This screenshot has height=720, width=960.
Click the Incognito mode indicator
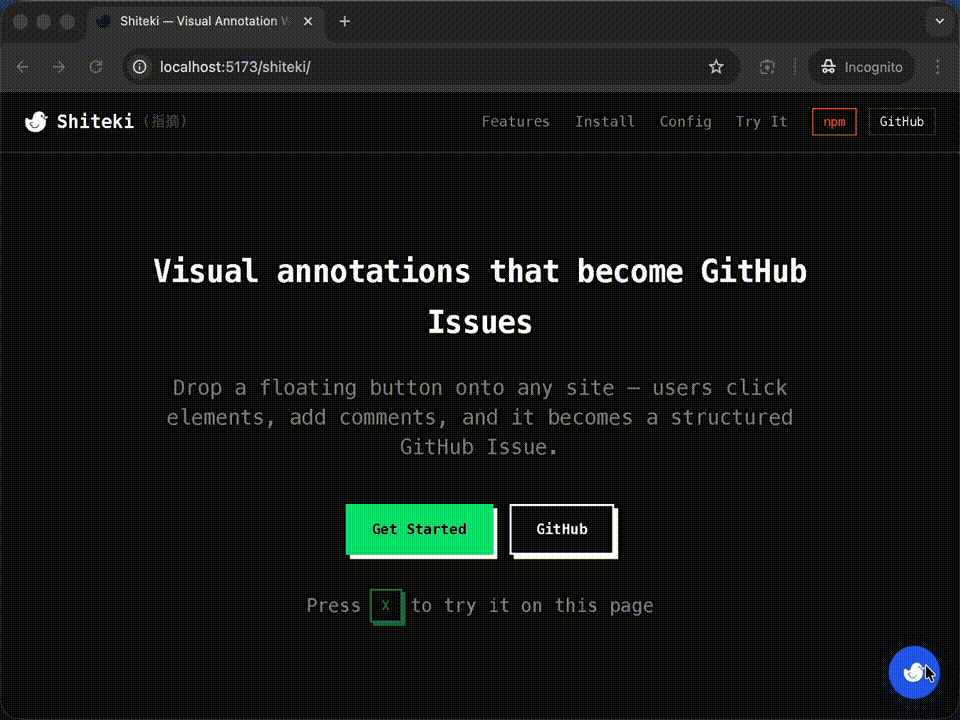point(861,67)
